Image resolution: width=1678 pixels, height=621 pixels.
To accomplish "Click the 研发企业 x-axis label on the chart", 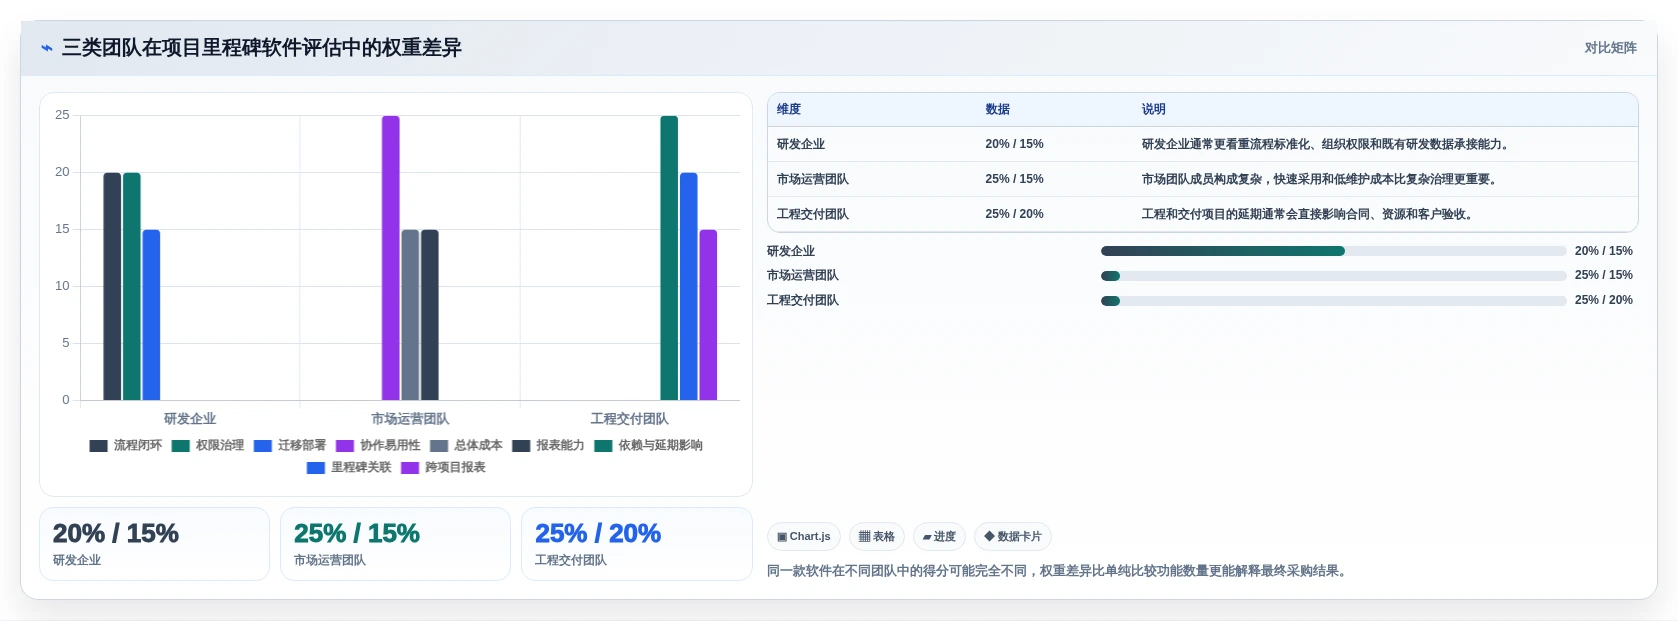I will click(x=190, y=419).
